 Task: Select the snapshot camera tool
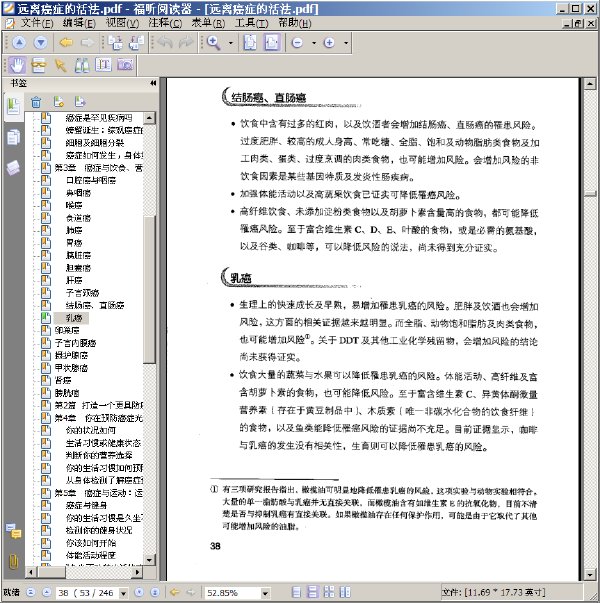pos(125,65)
